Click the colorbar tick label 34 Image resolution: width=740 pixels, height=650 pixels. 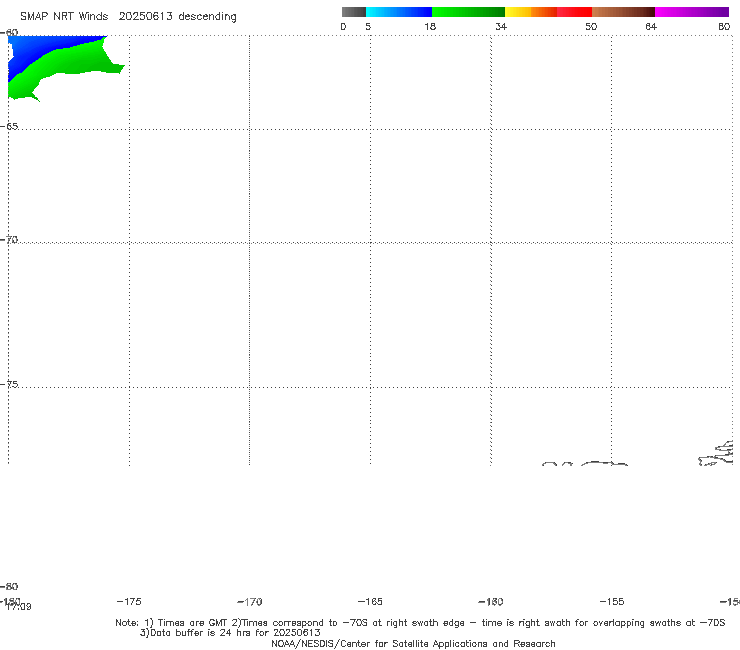point(501,26)
